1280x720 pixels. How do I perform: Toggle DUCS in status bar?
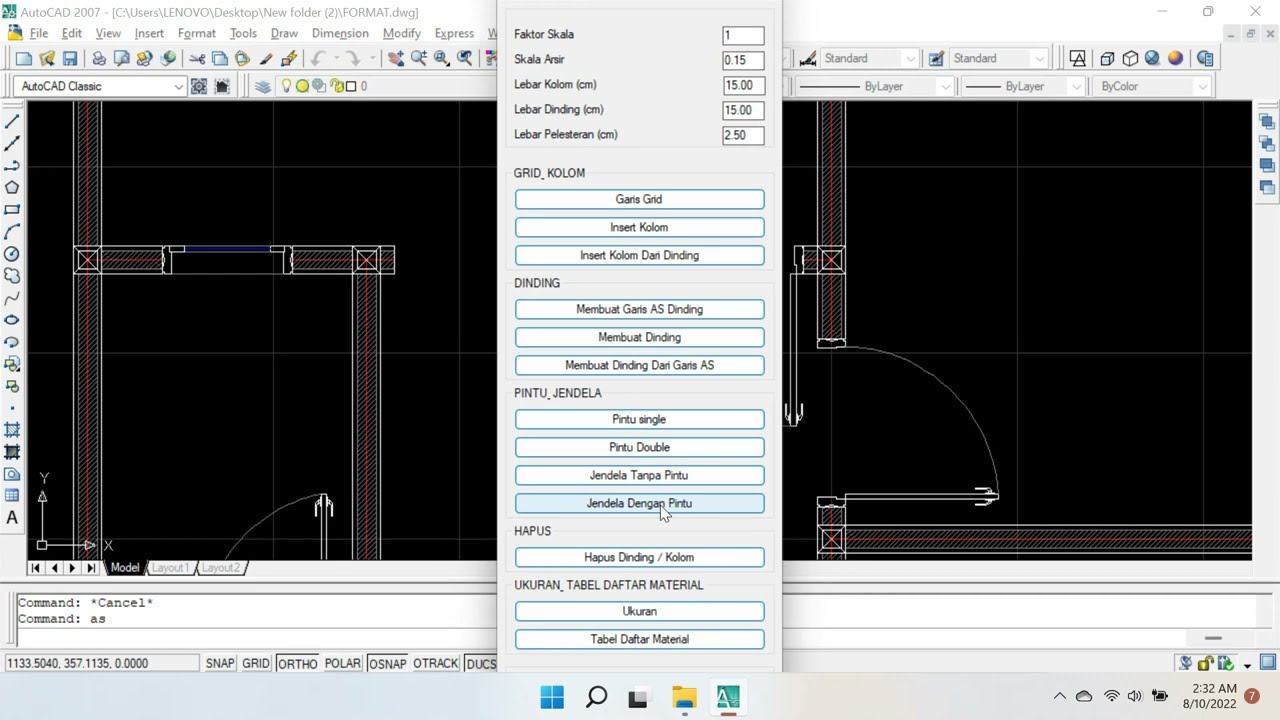(480, 663)
